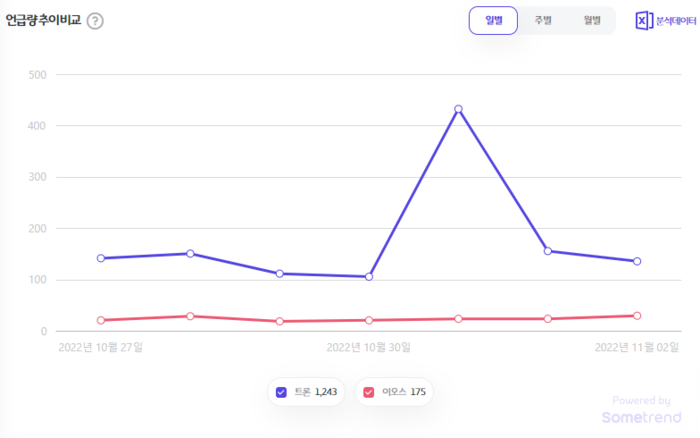This screenshot has width=700, height=438.
Task: Click the first blue point on 2022년 10월 27일
Action: click(101, 258)
